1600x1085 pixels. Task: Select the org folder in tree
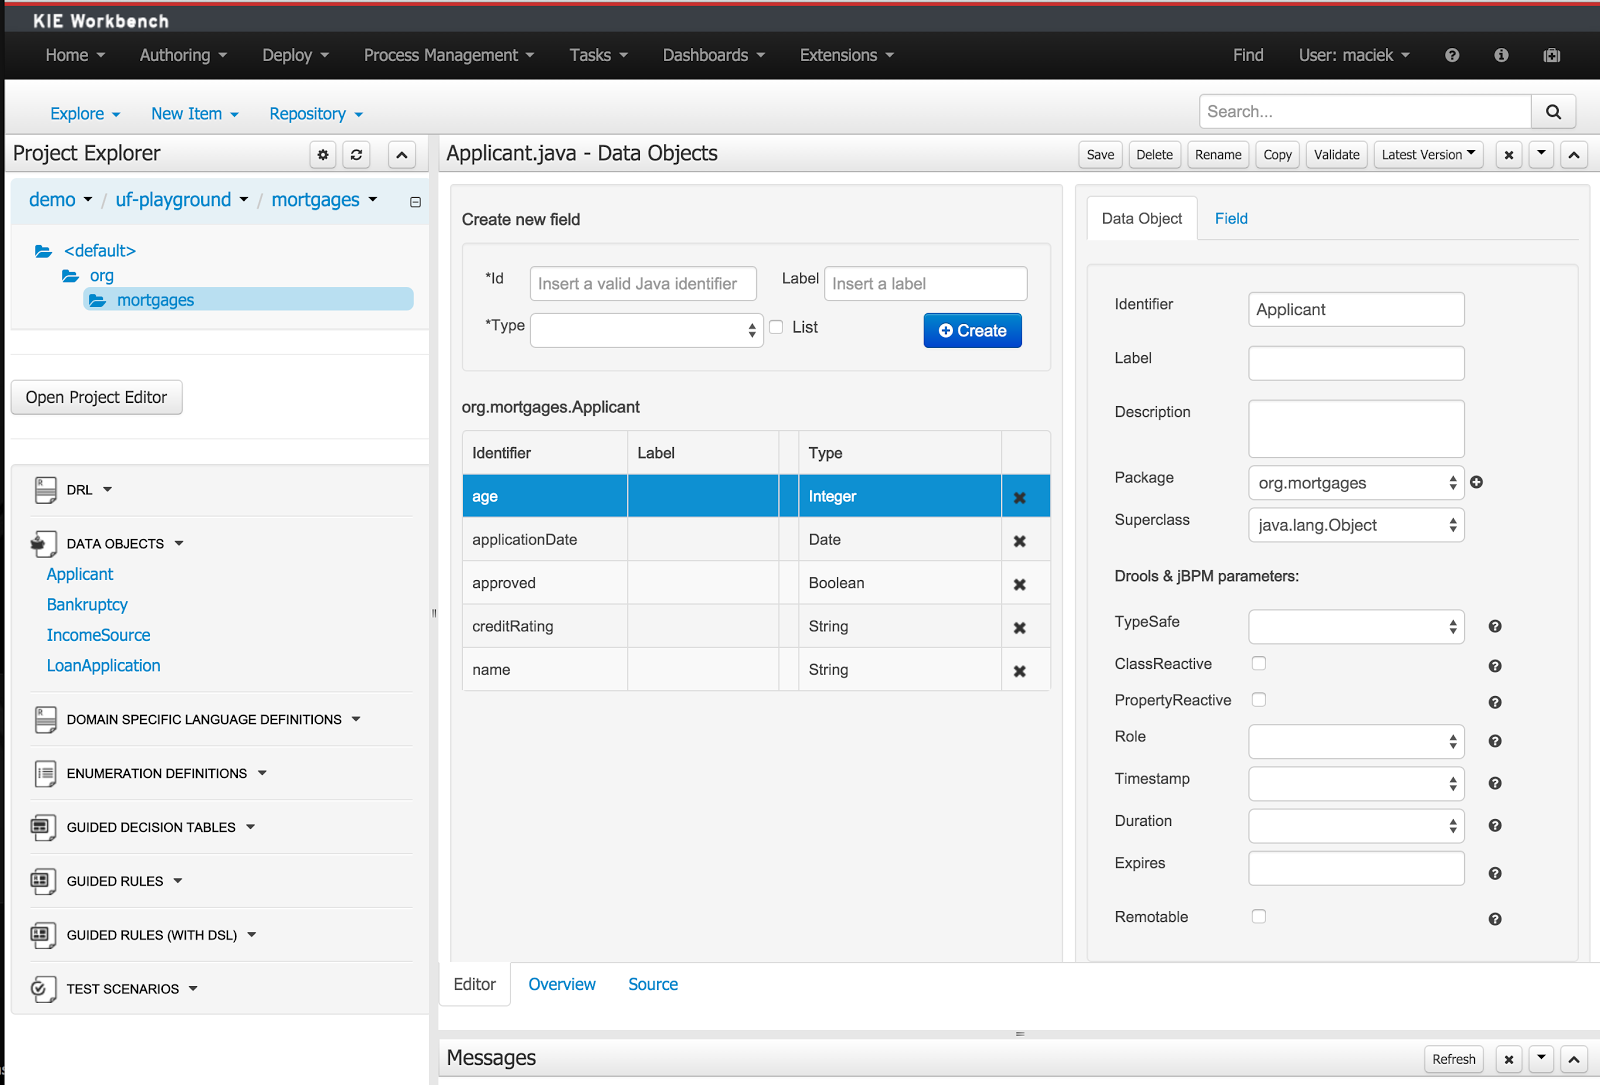[101, 276]
